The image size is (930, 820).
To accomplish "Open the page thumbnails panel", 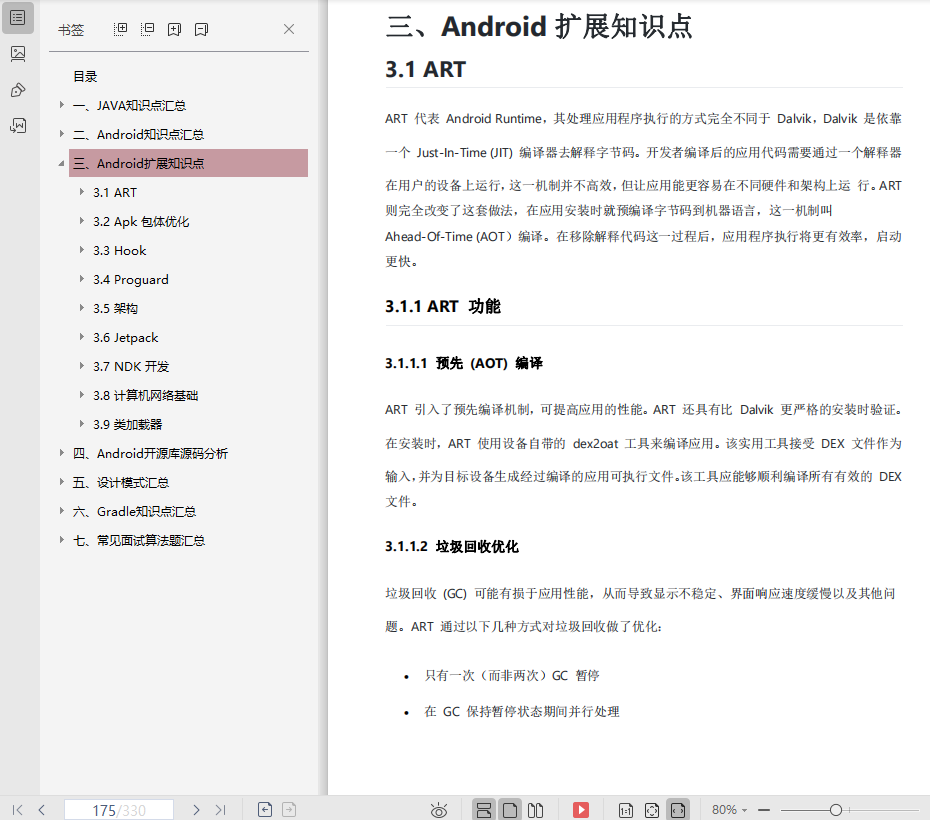I will point(18,53).
